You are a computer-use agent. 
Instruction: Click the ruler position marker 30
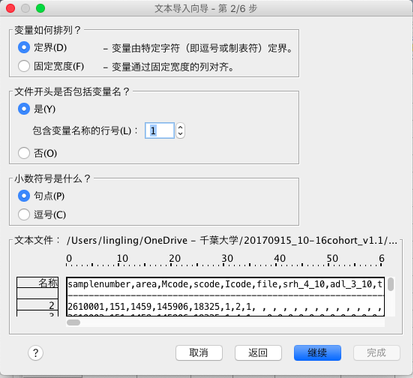(227, 258)
